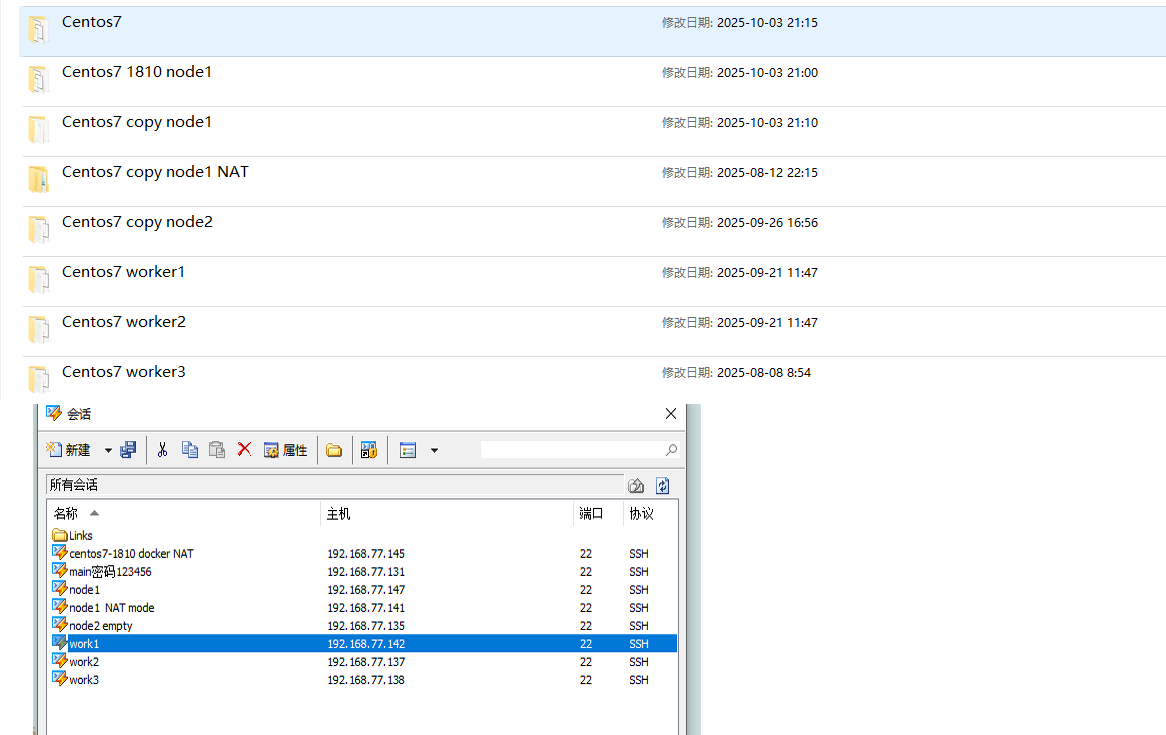Open the dropdown arrow next to 新建
Image resolution: width=1166 pixels, height=735 pixels.
[108, 451]
